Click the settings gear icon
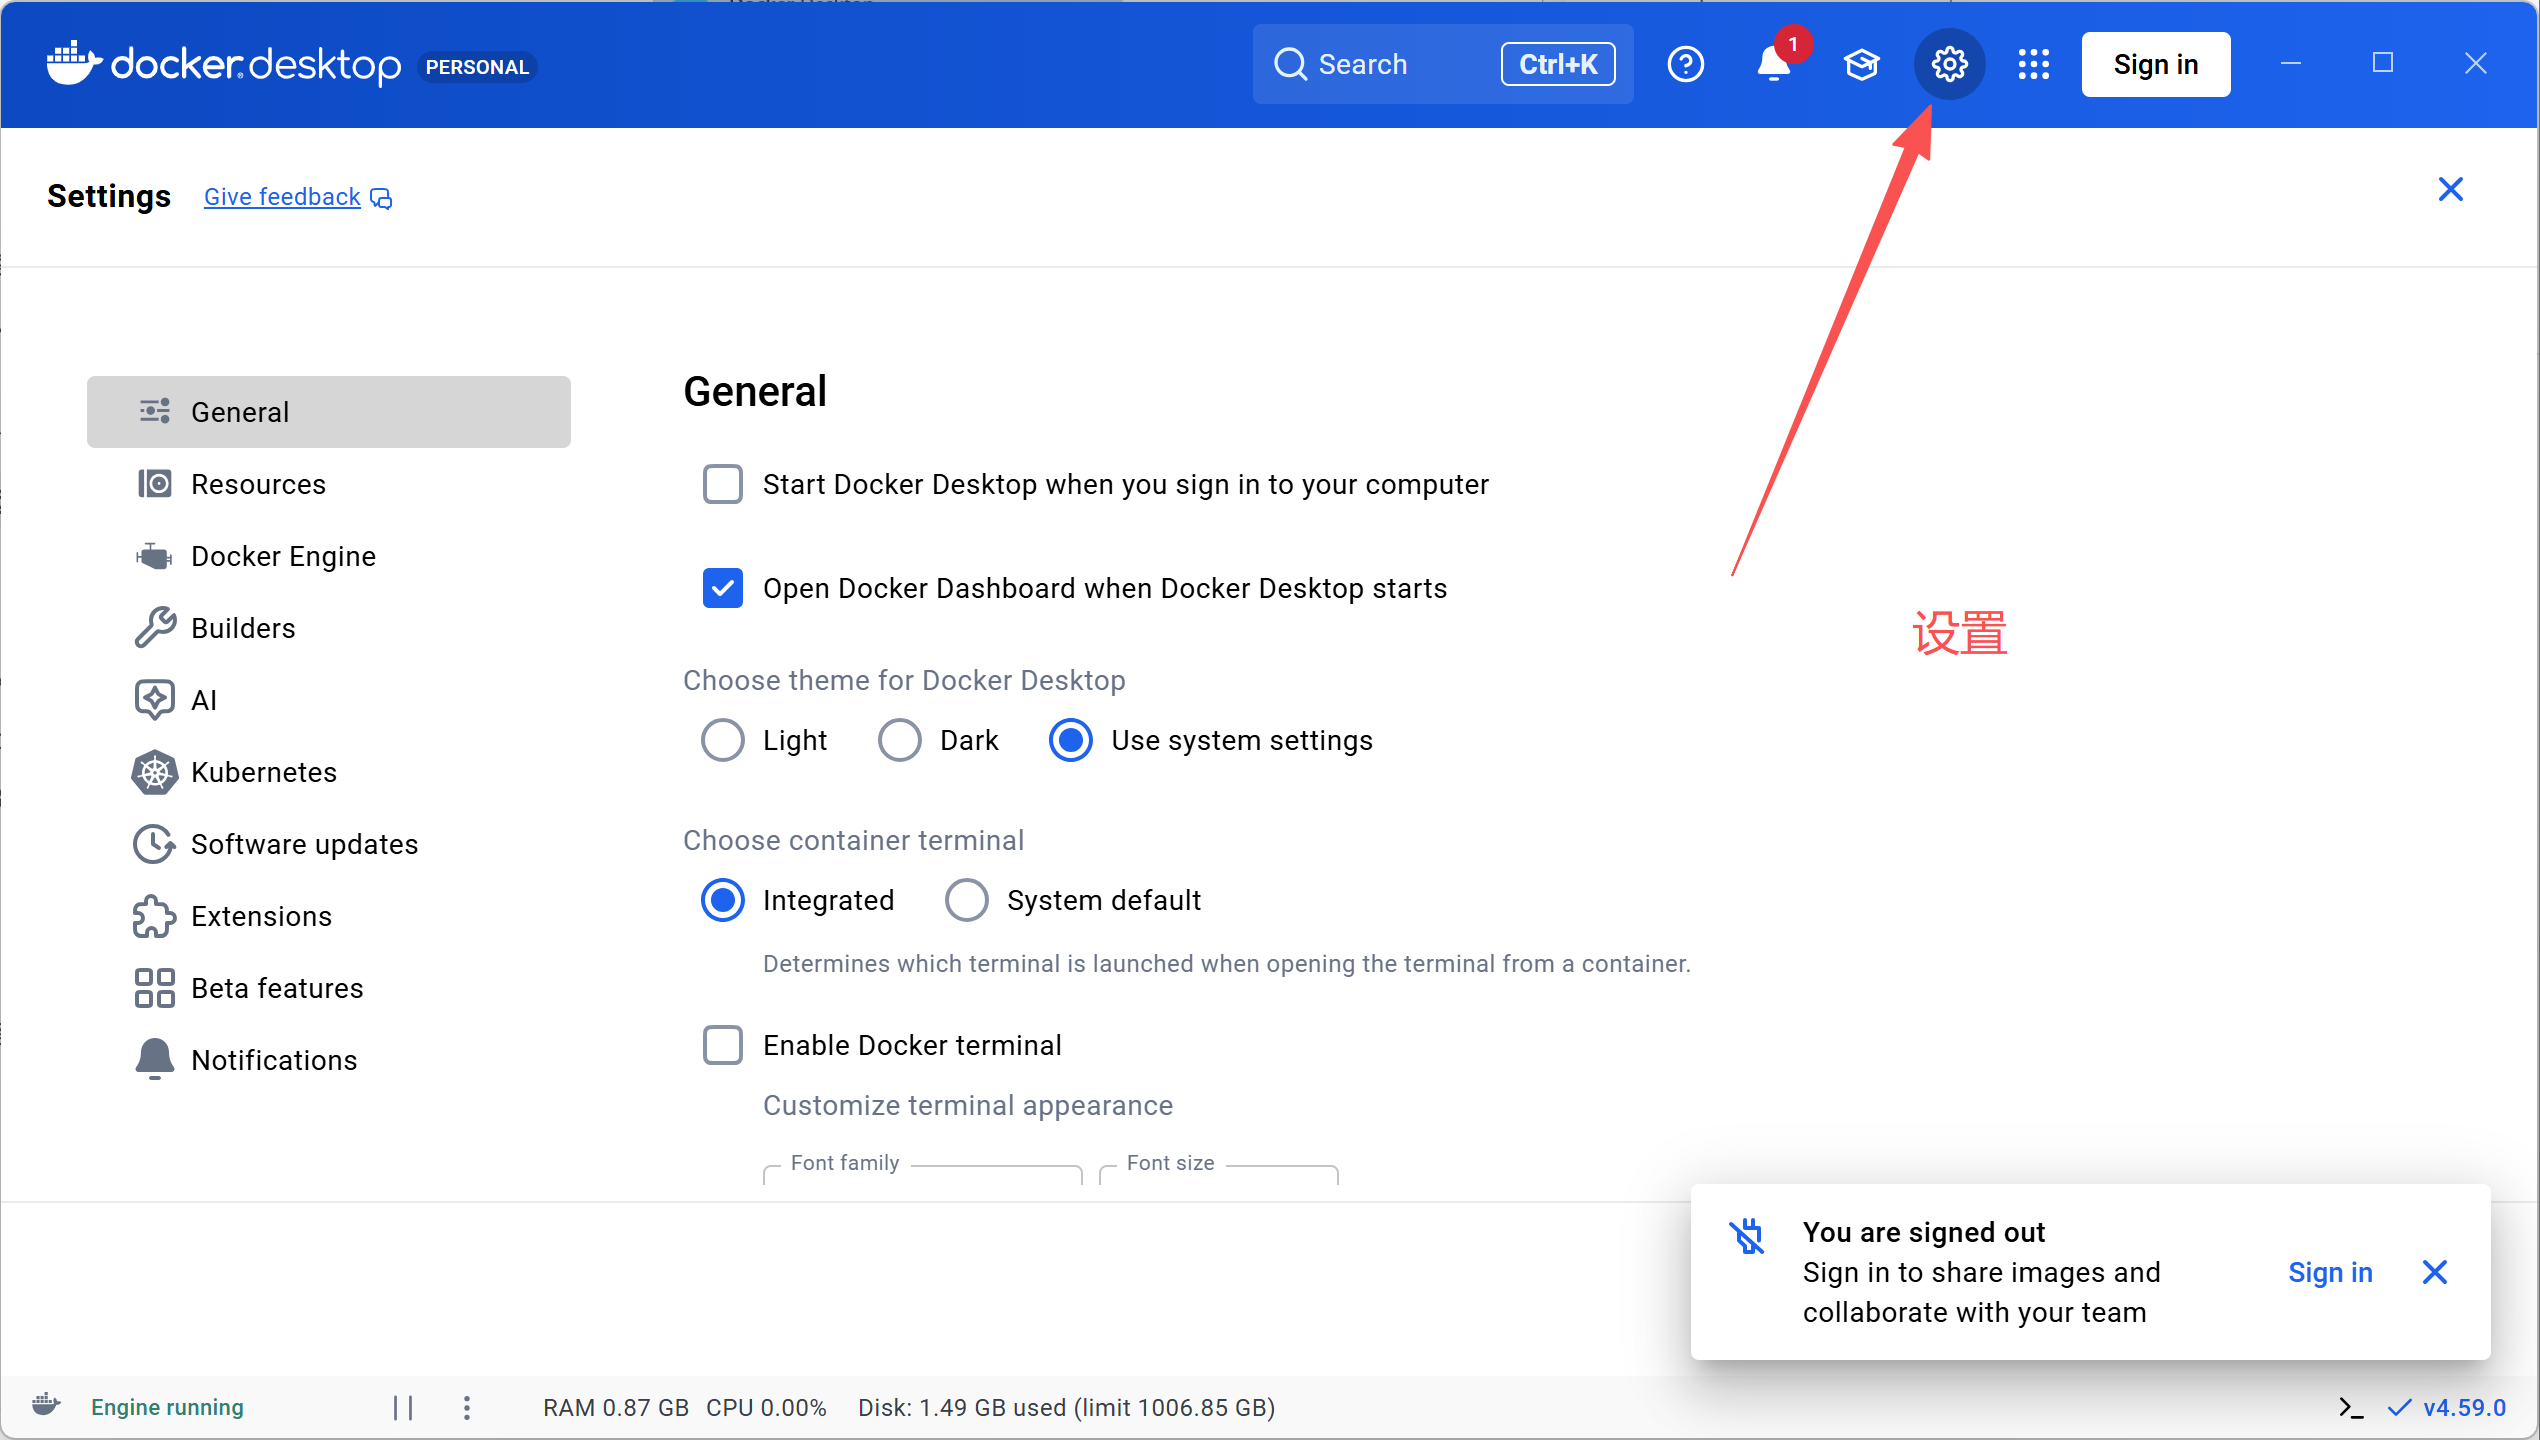 1949,65
